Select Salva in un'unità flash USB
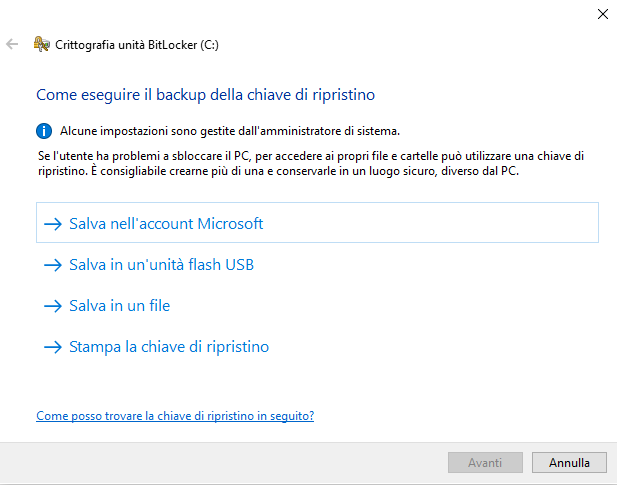Image resolution: width=617 pixels, height=485 pixels. (x=161, y=265)
